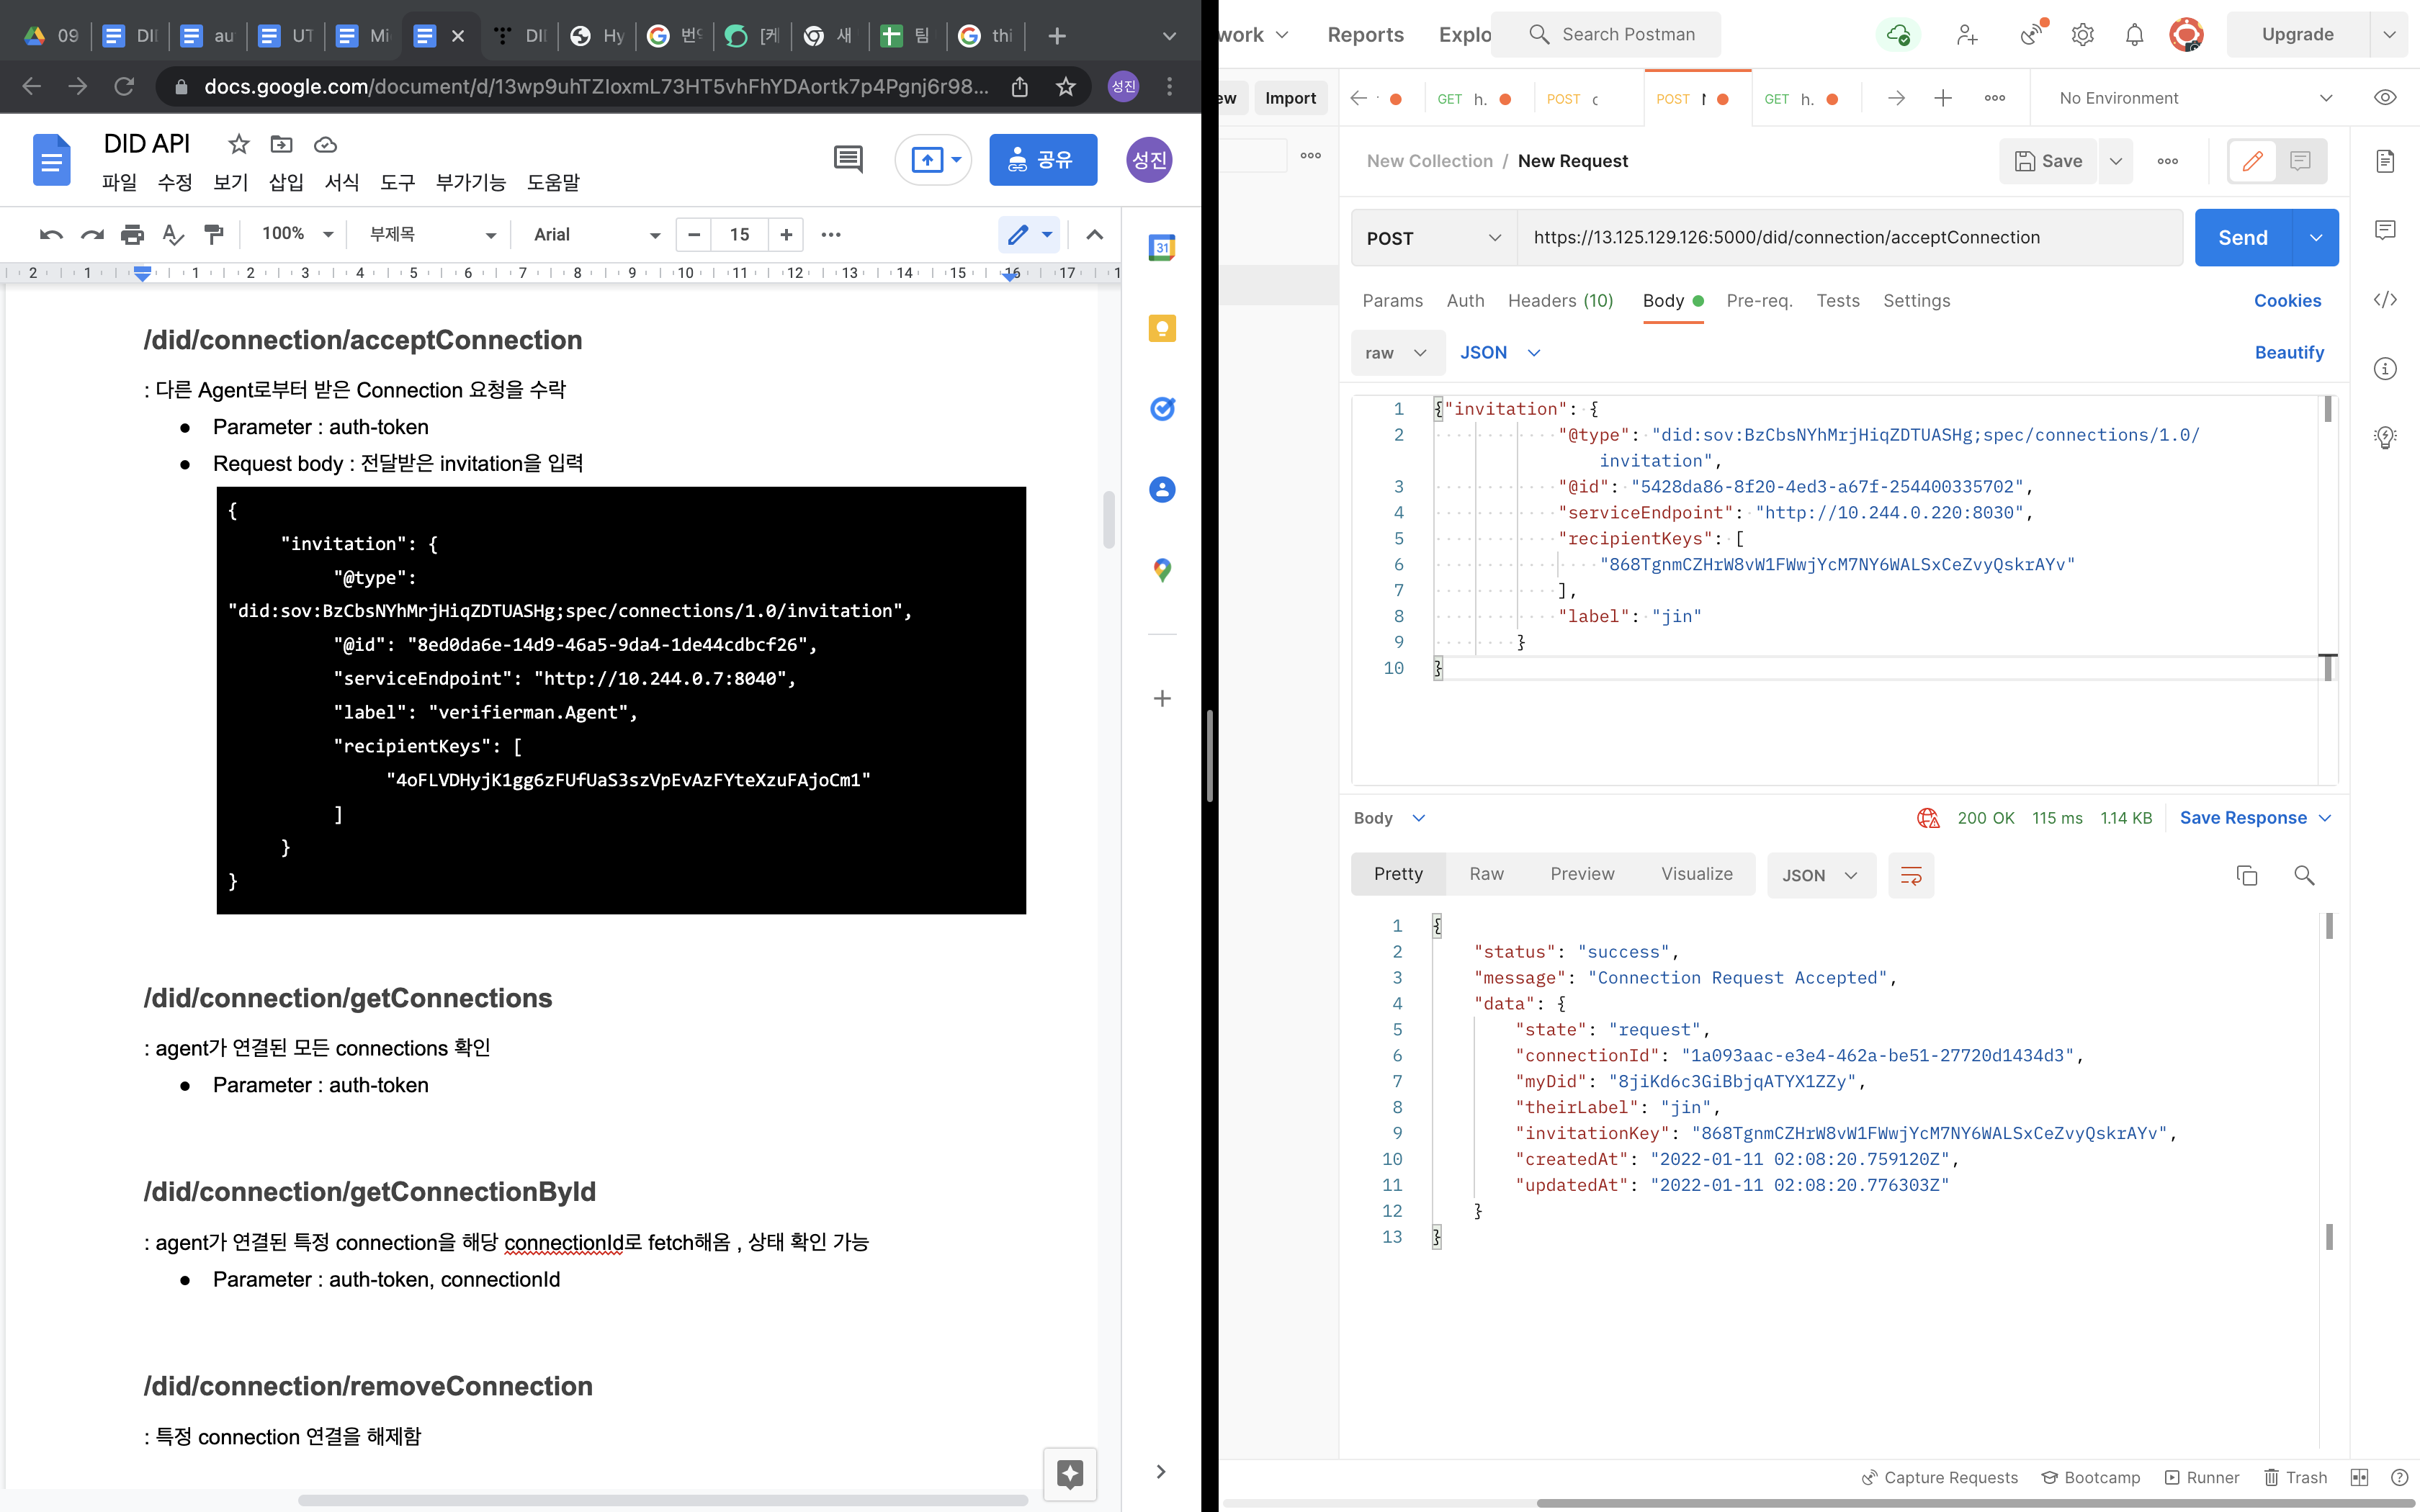
Task: Open the POST method dropdown
Action: (1433, 238)
